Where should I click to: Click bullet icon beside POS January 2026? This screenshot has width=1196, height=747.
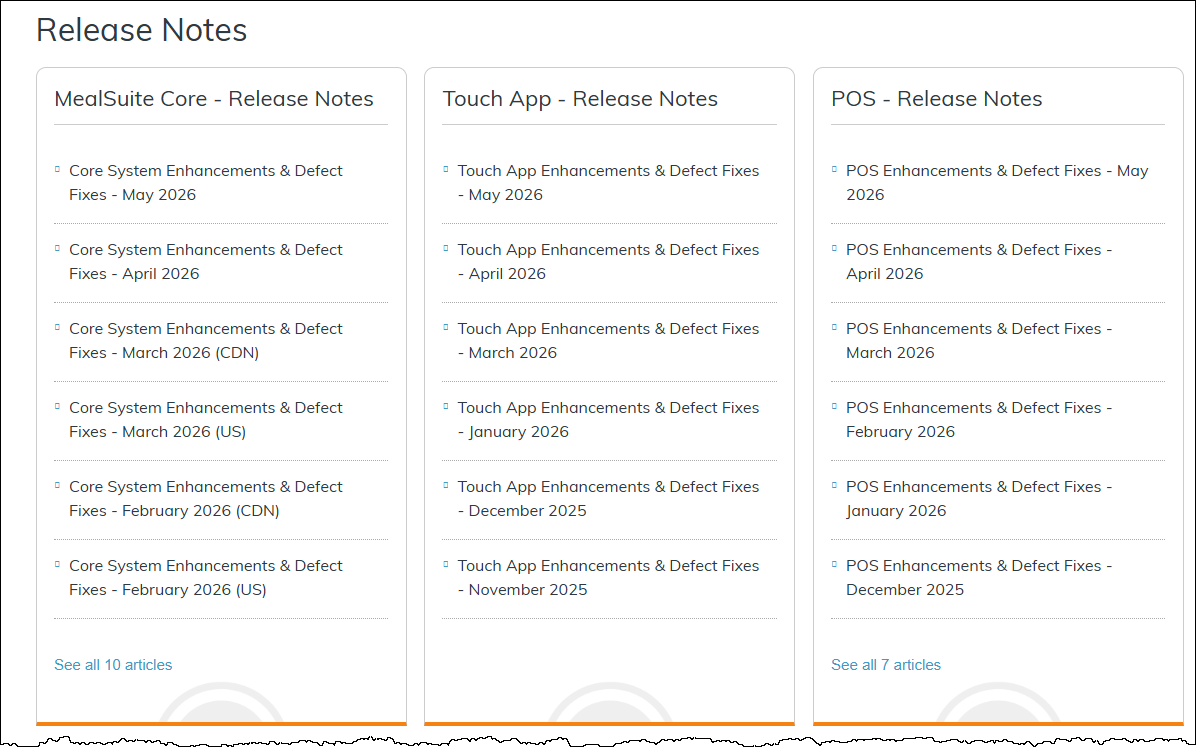point(834,485)
